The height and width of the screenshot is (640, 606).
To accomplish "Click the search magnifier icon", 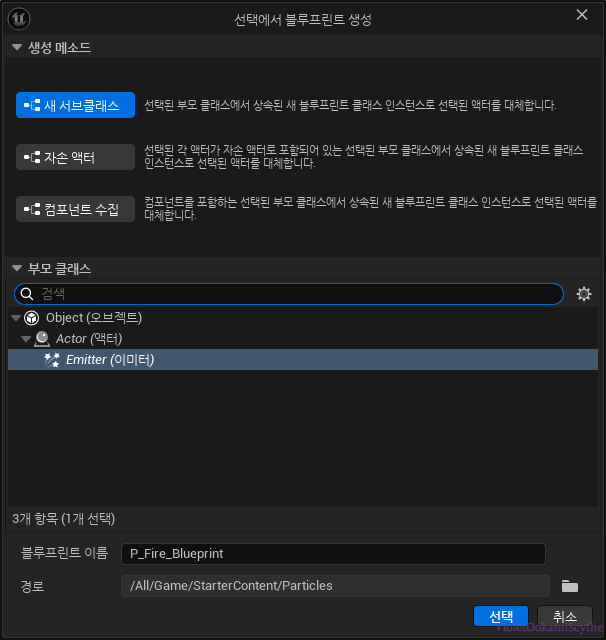I will tap(27, 294).
